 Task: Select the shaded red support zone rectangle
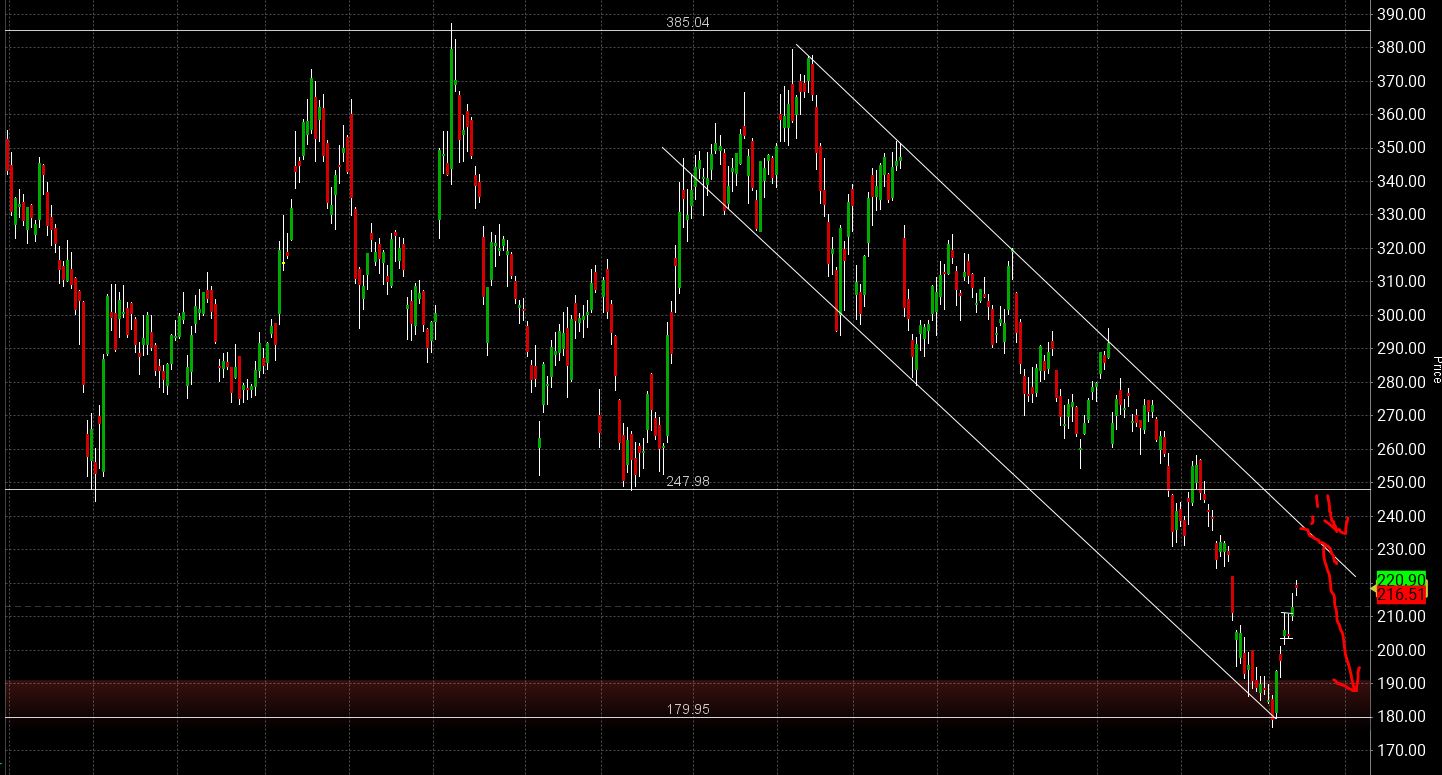687,699
